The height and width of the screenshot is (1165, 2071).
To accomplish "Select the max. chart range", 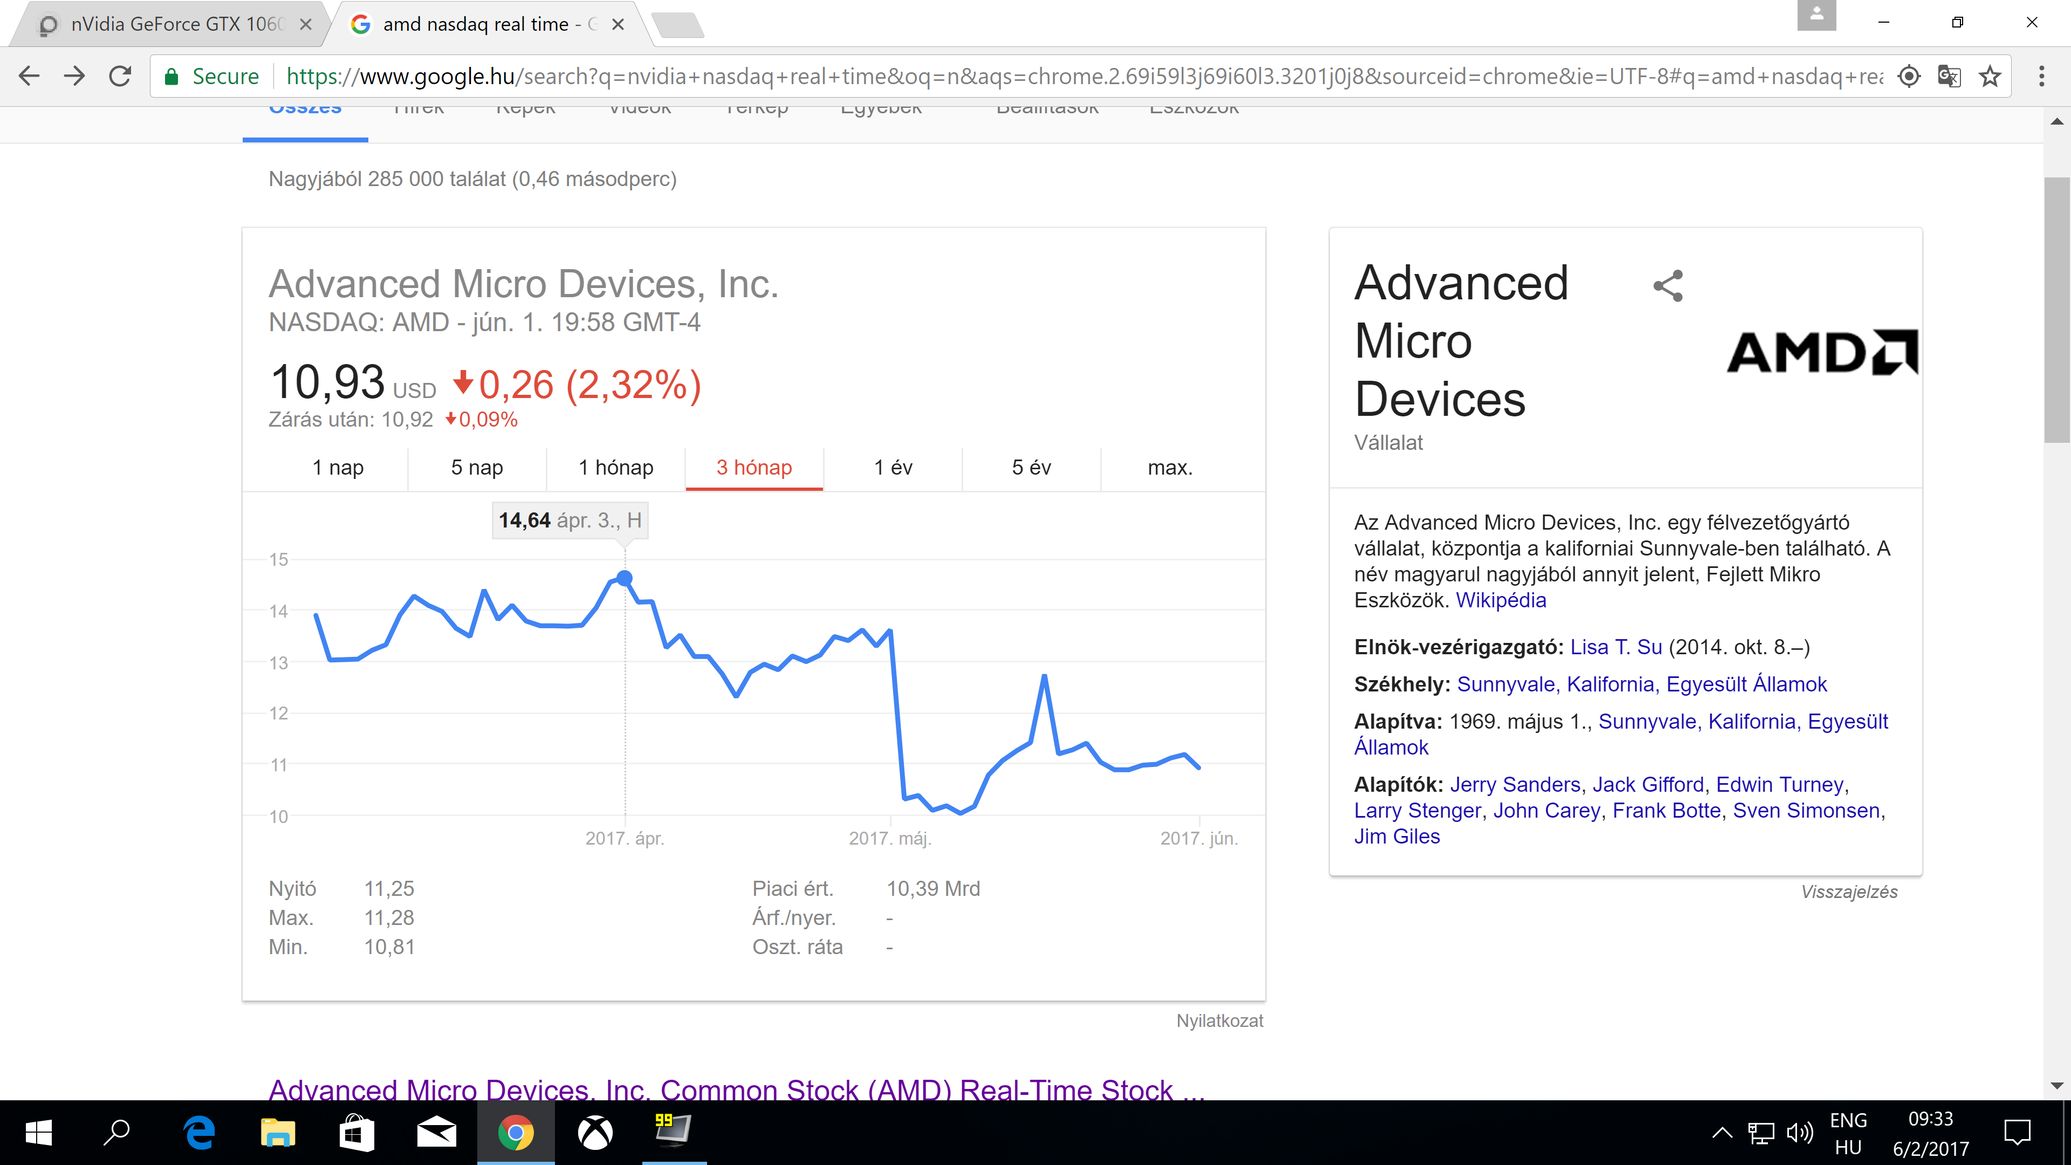I will tap(1170, 468).
